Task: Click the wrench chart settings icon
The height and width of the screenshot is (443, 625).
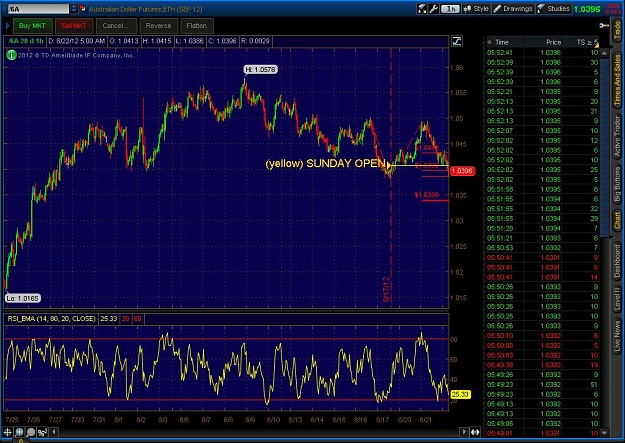Action: (x=434, y=8)
